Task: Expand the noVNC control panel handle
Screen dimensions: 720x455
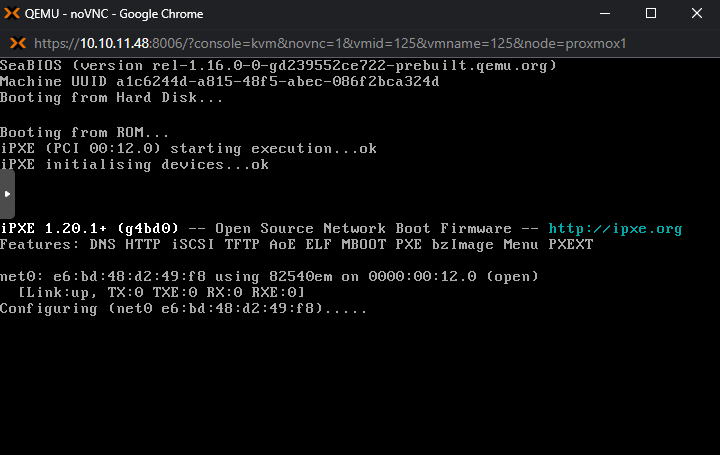Action: pyautogui.click(x=7, y=186)
